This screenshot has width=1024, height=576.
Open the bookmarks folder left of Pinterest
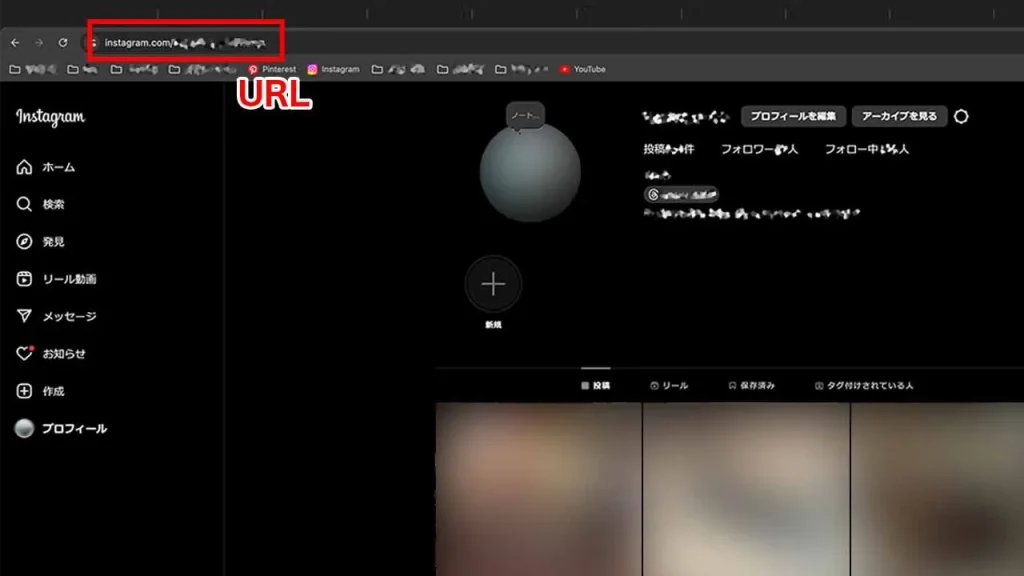pyautogui.click(x=202, y=69)
